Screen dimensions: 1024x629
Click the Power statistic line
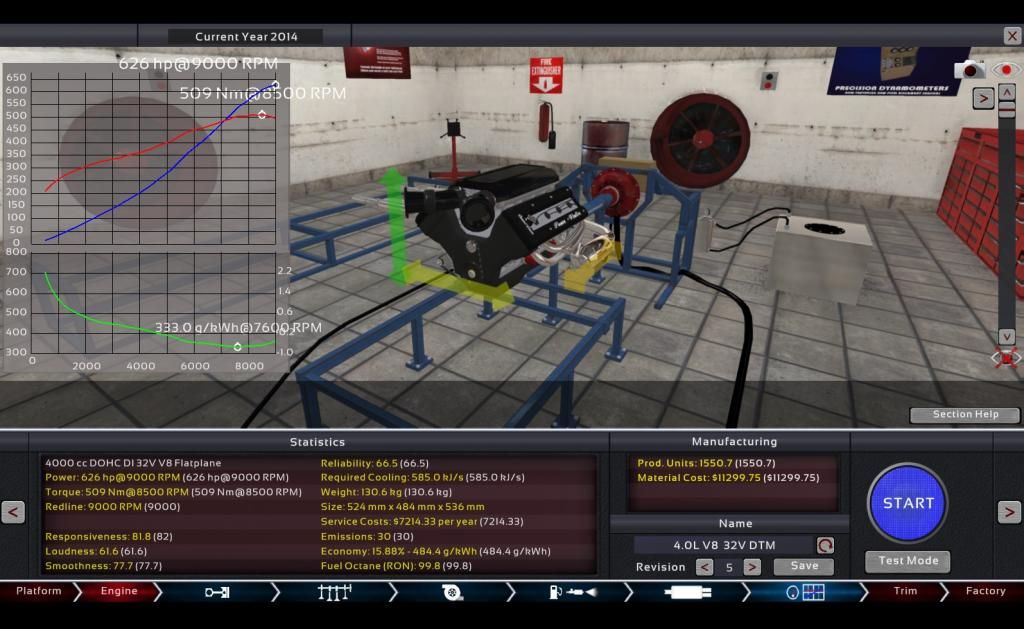[x=167, y=477]
